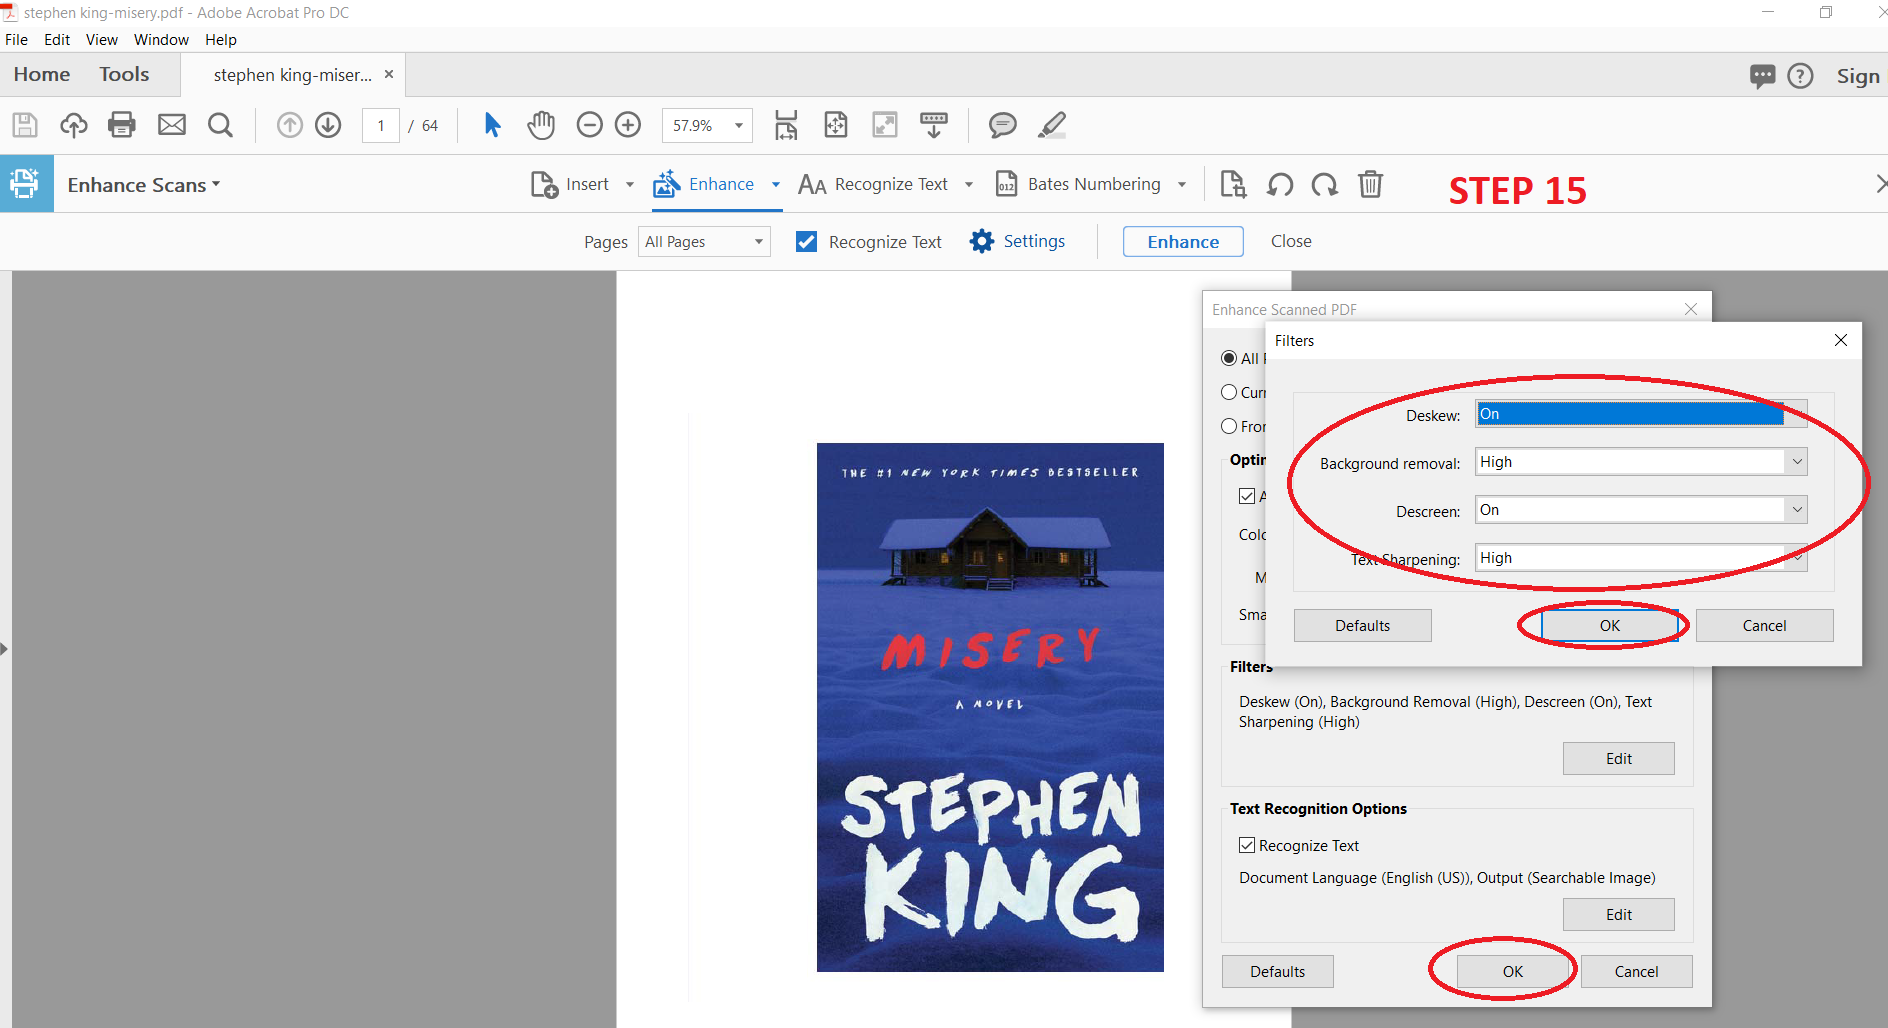Open the Window menu
The width and height of the screenshot is (1888, 1028).
(161, 40)
